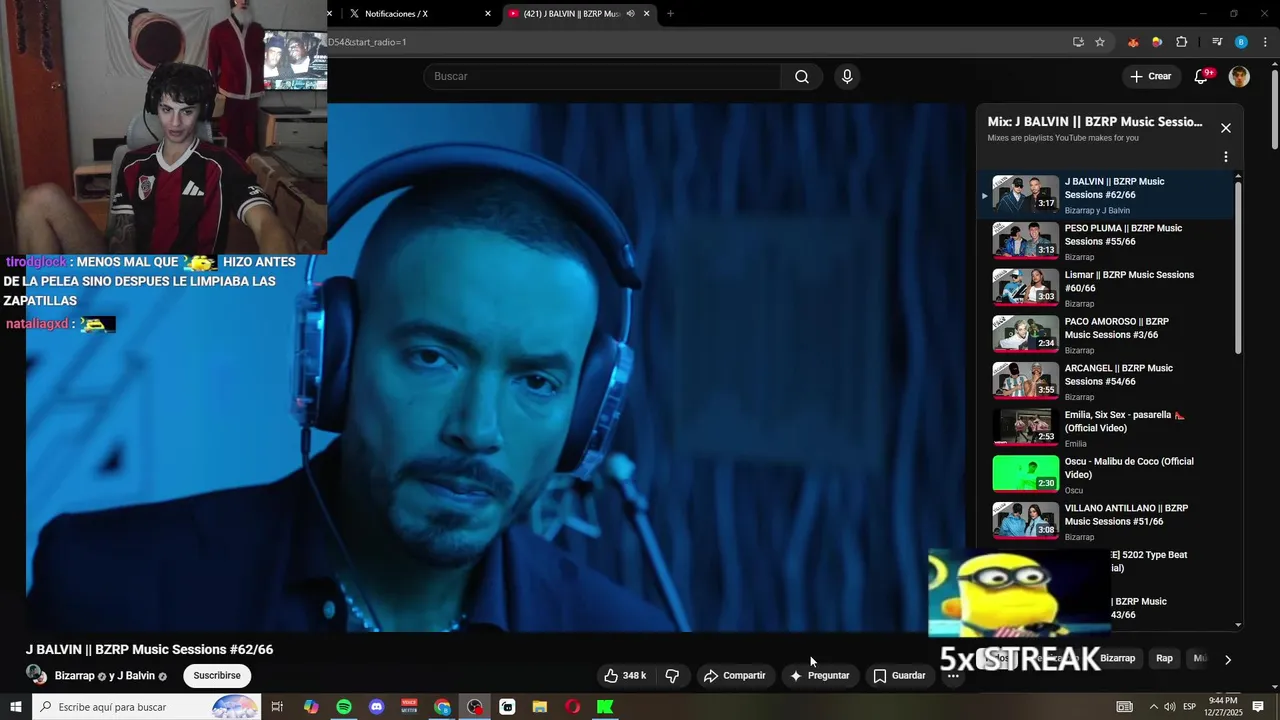Click the Windows taskbar search box
The height and width of the screenshot is (720, 1280).
click(x=146, y=707)
